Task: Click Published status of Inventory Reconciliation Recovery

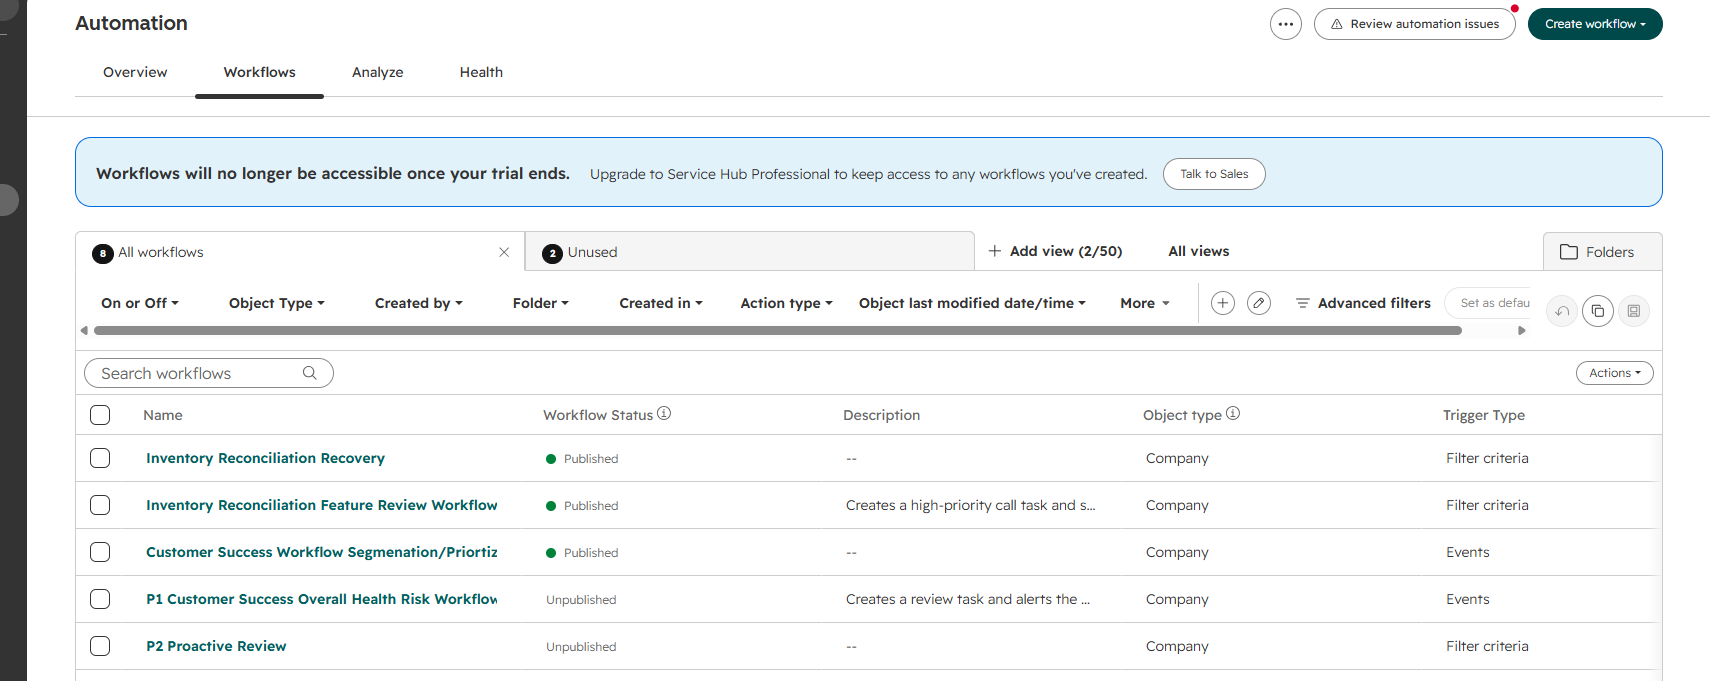Action: 582,459
